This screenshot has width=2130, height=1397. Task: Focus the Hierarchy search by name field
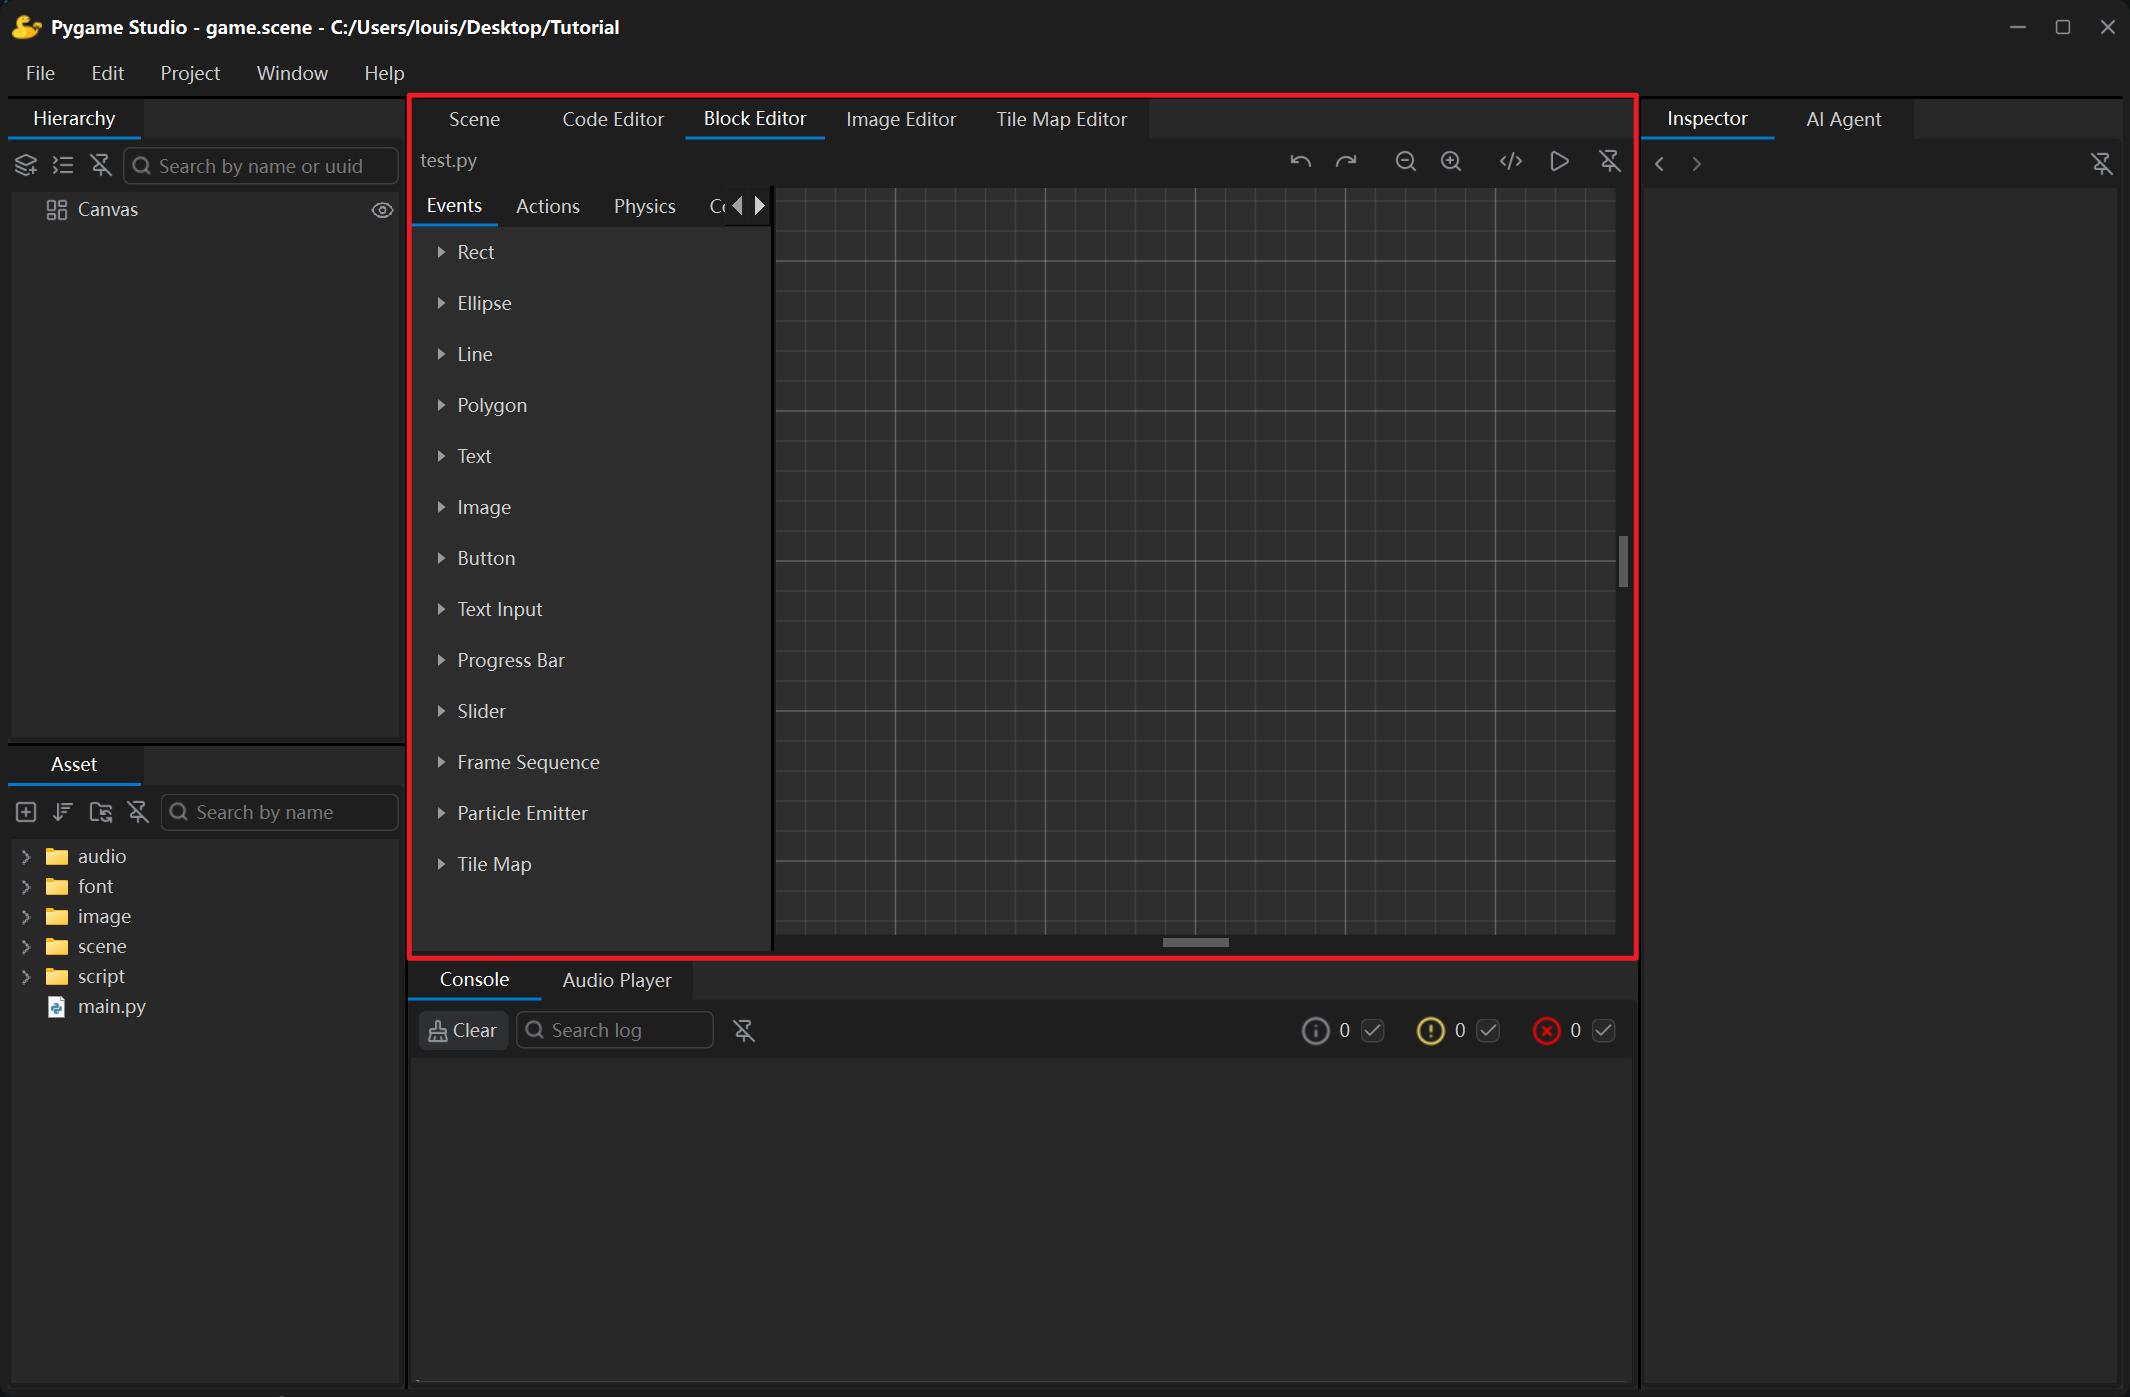pyautogui.click(x=262, y=166)
